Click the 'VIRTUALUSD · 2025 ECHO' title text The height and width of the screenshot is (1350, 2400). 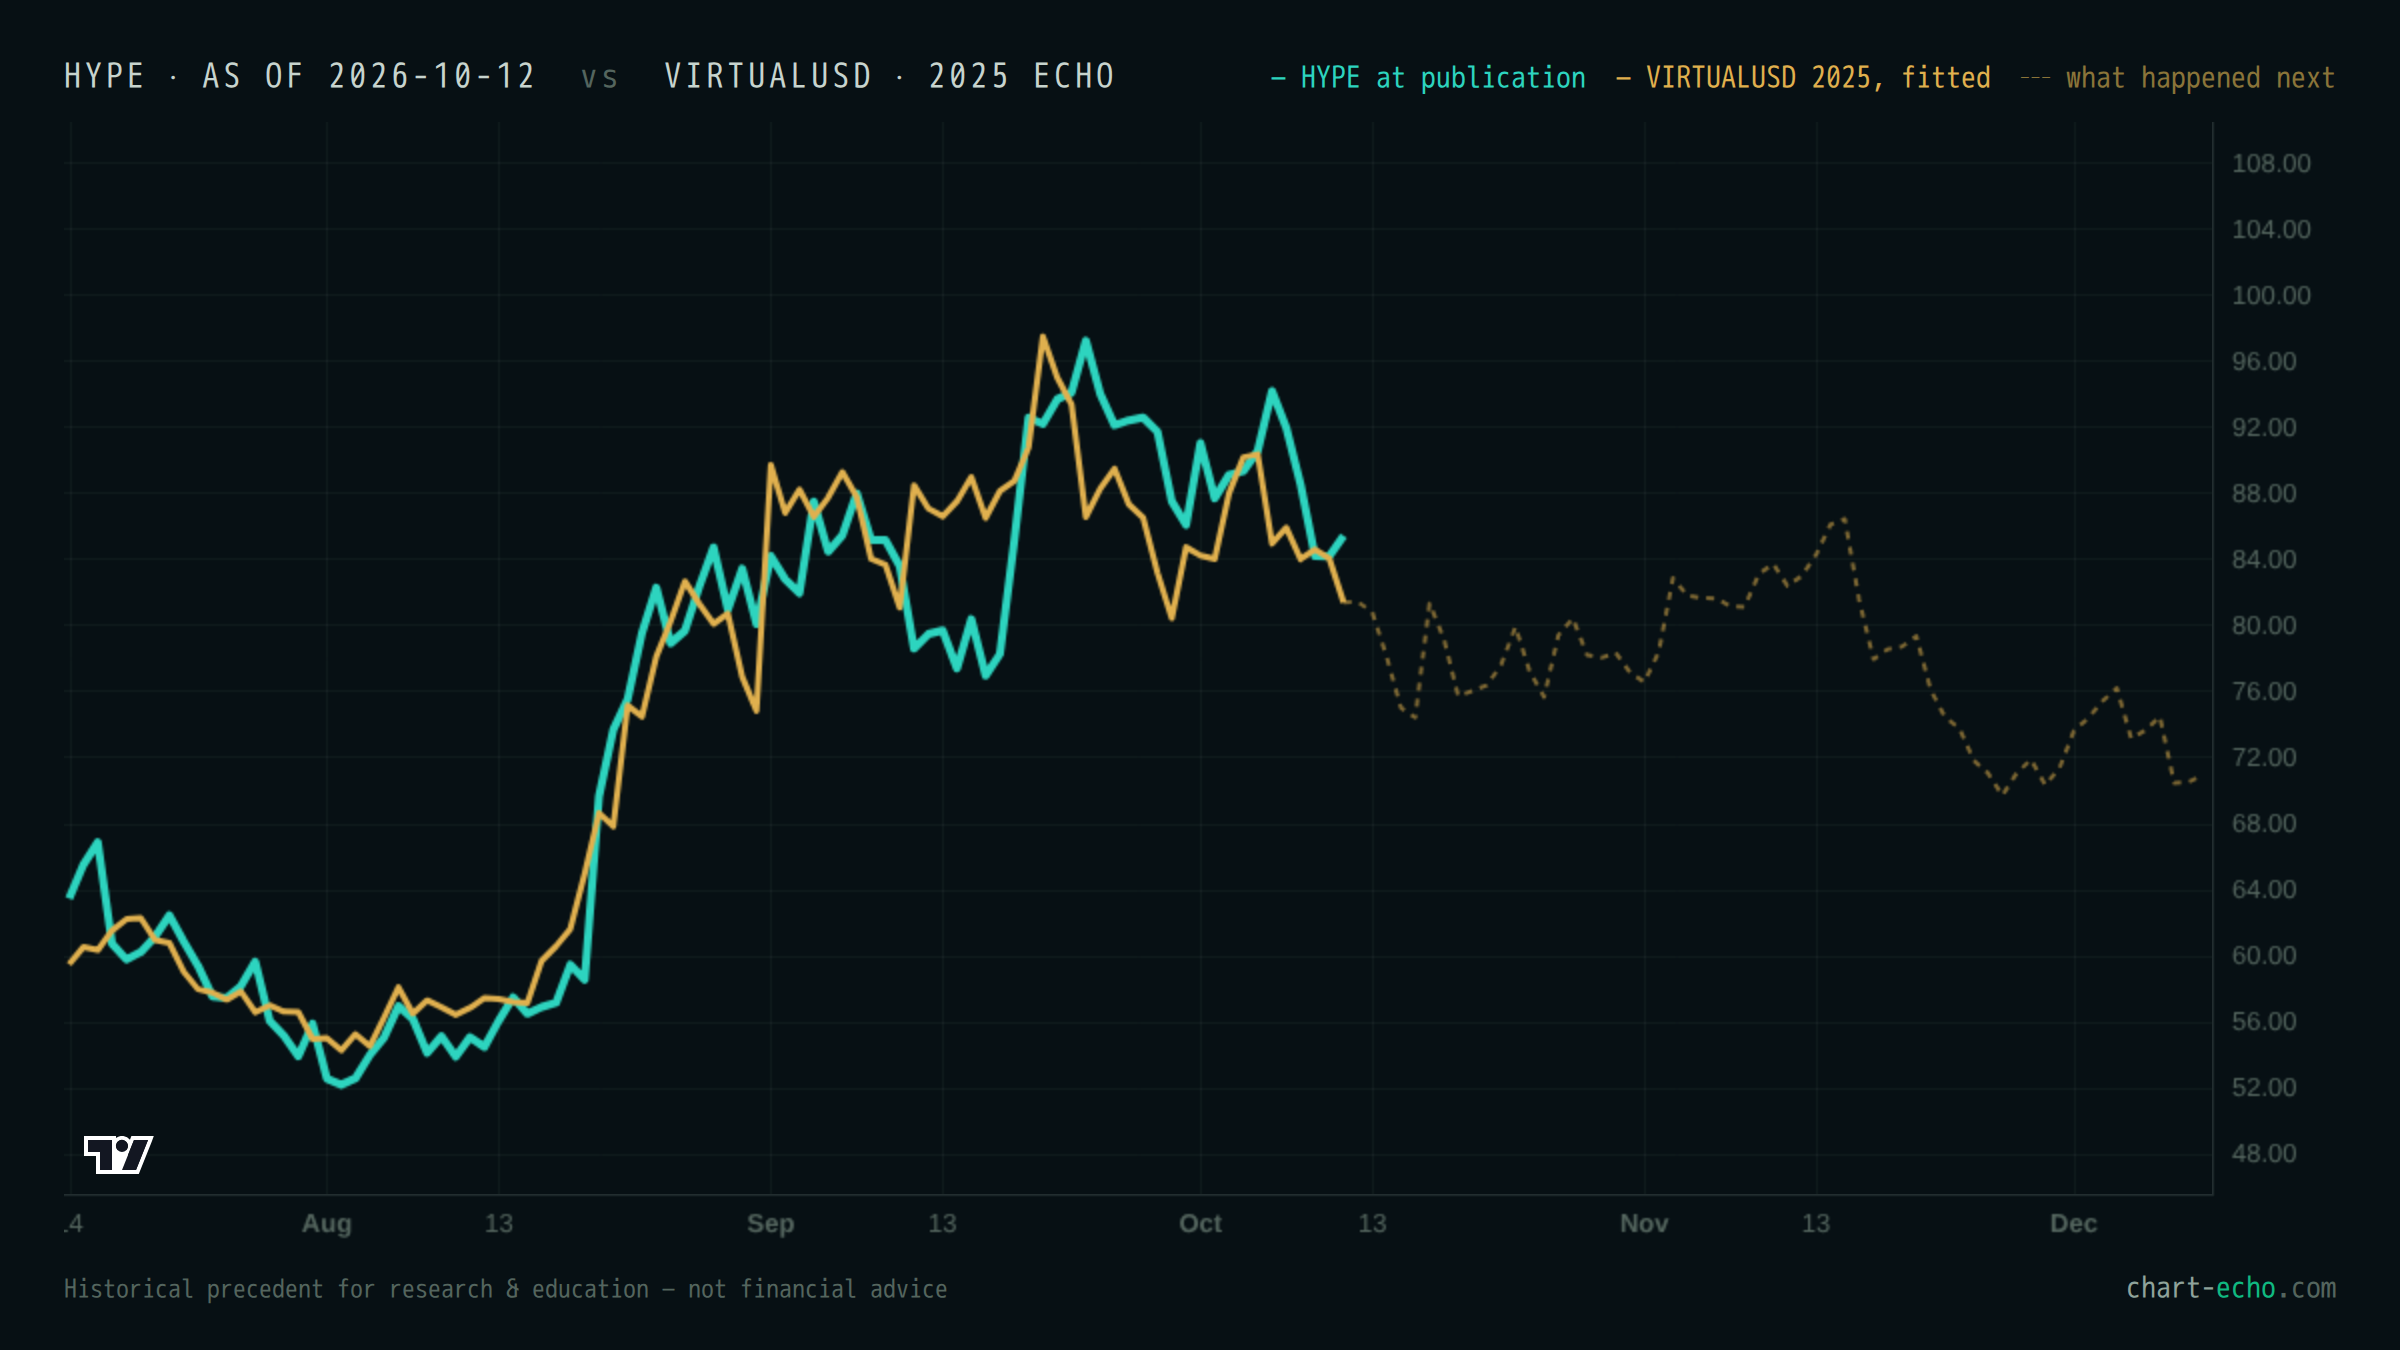[890, 76]
